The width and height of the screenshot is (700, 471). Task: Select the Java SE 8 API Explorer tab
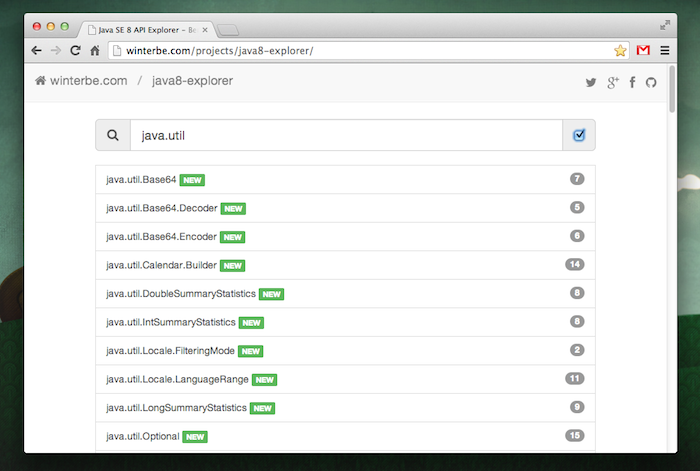coord(147,30)
